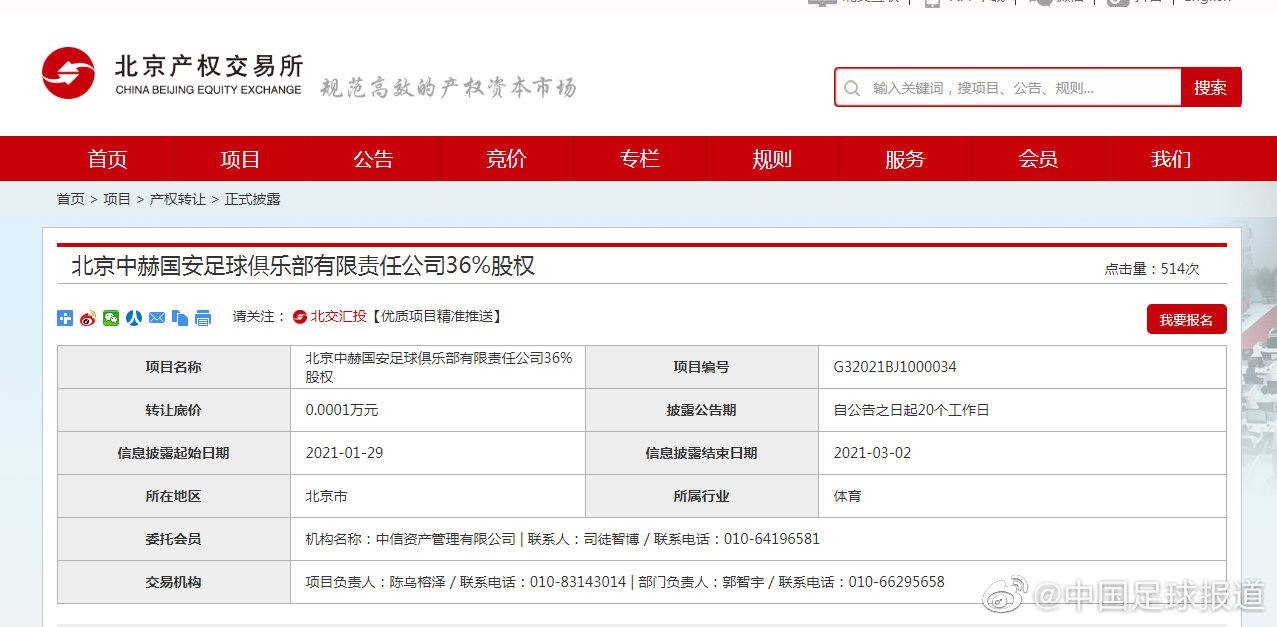Viewport: 1277px width, 627px height.
Task: Click the 交易机构 label cell
Action: (x=174, y=582)
